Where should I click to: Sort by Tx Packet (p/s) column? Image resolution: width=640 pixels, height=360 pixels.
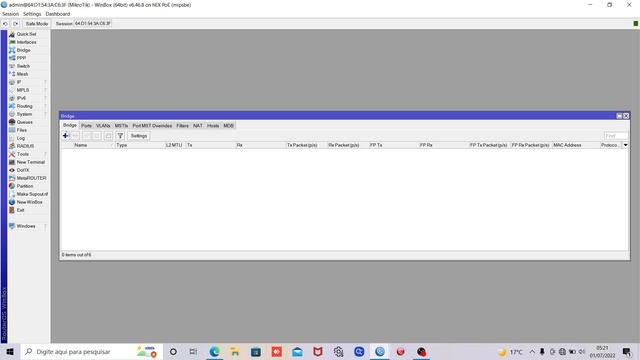306,145
